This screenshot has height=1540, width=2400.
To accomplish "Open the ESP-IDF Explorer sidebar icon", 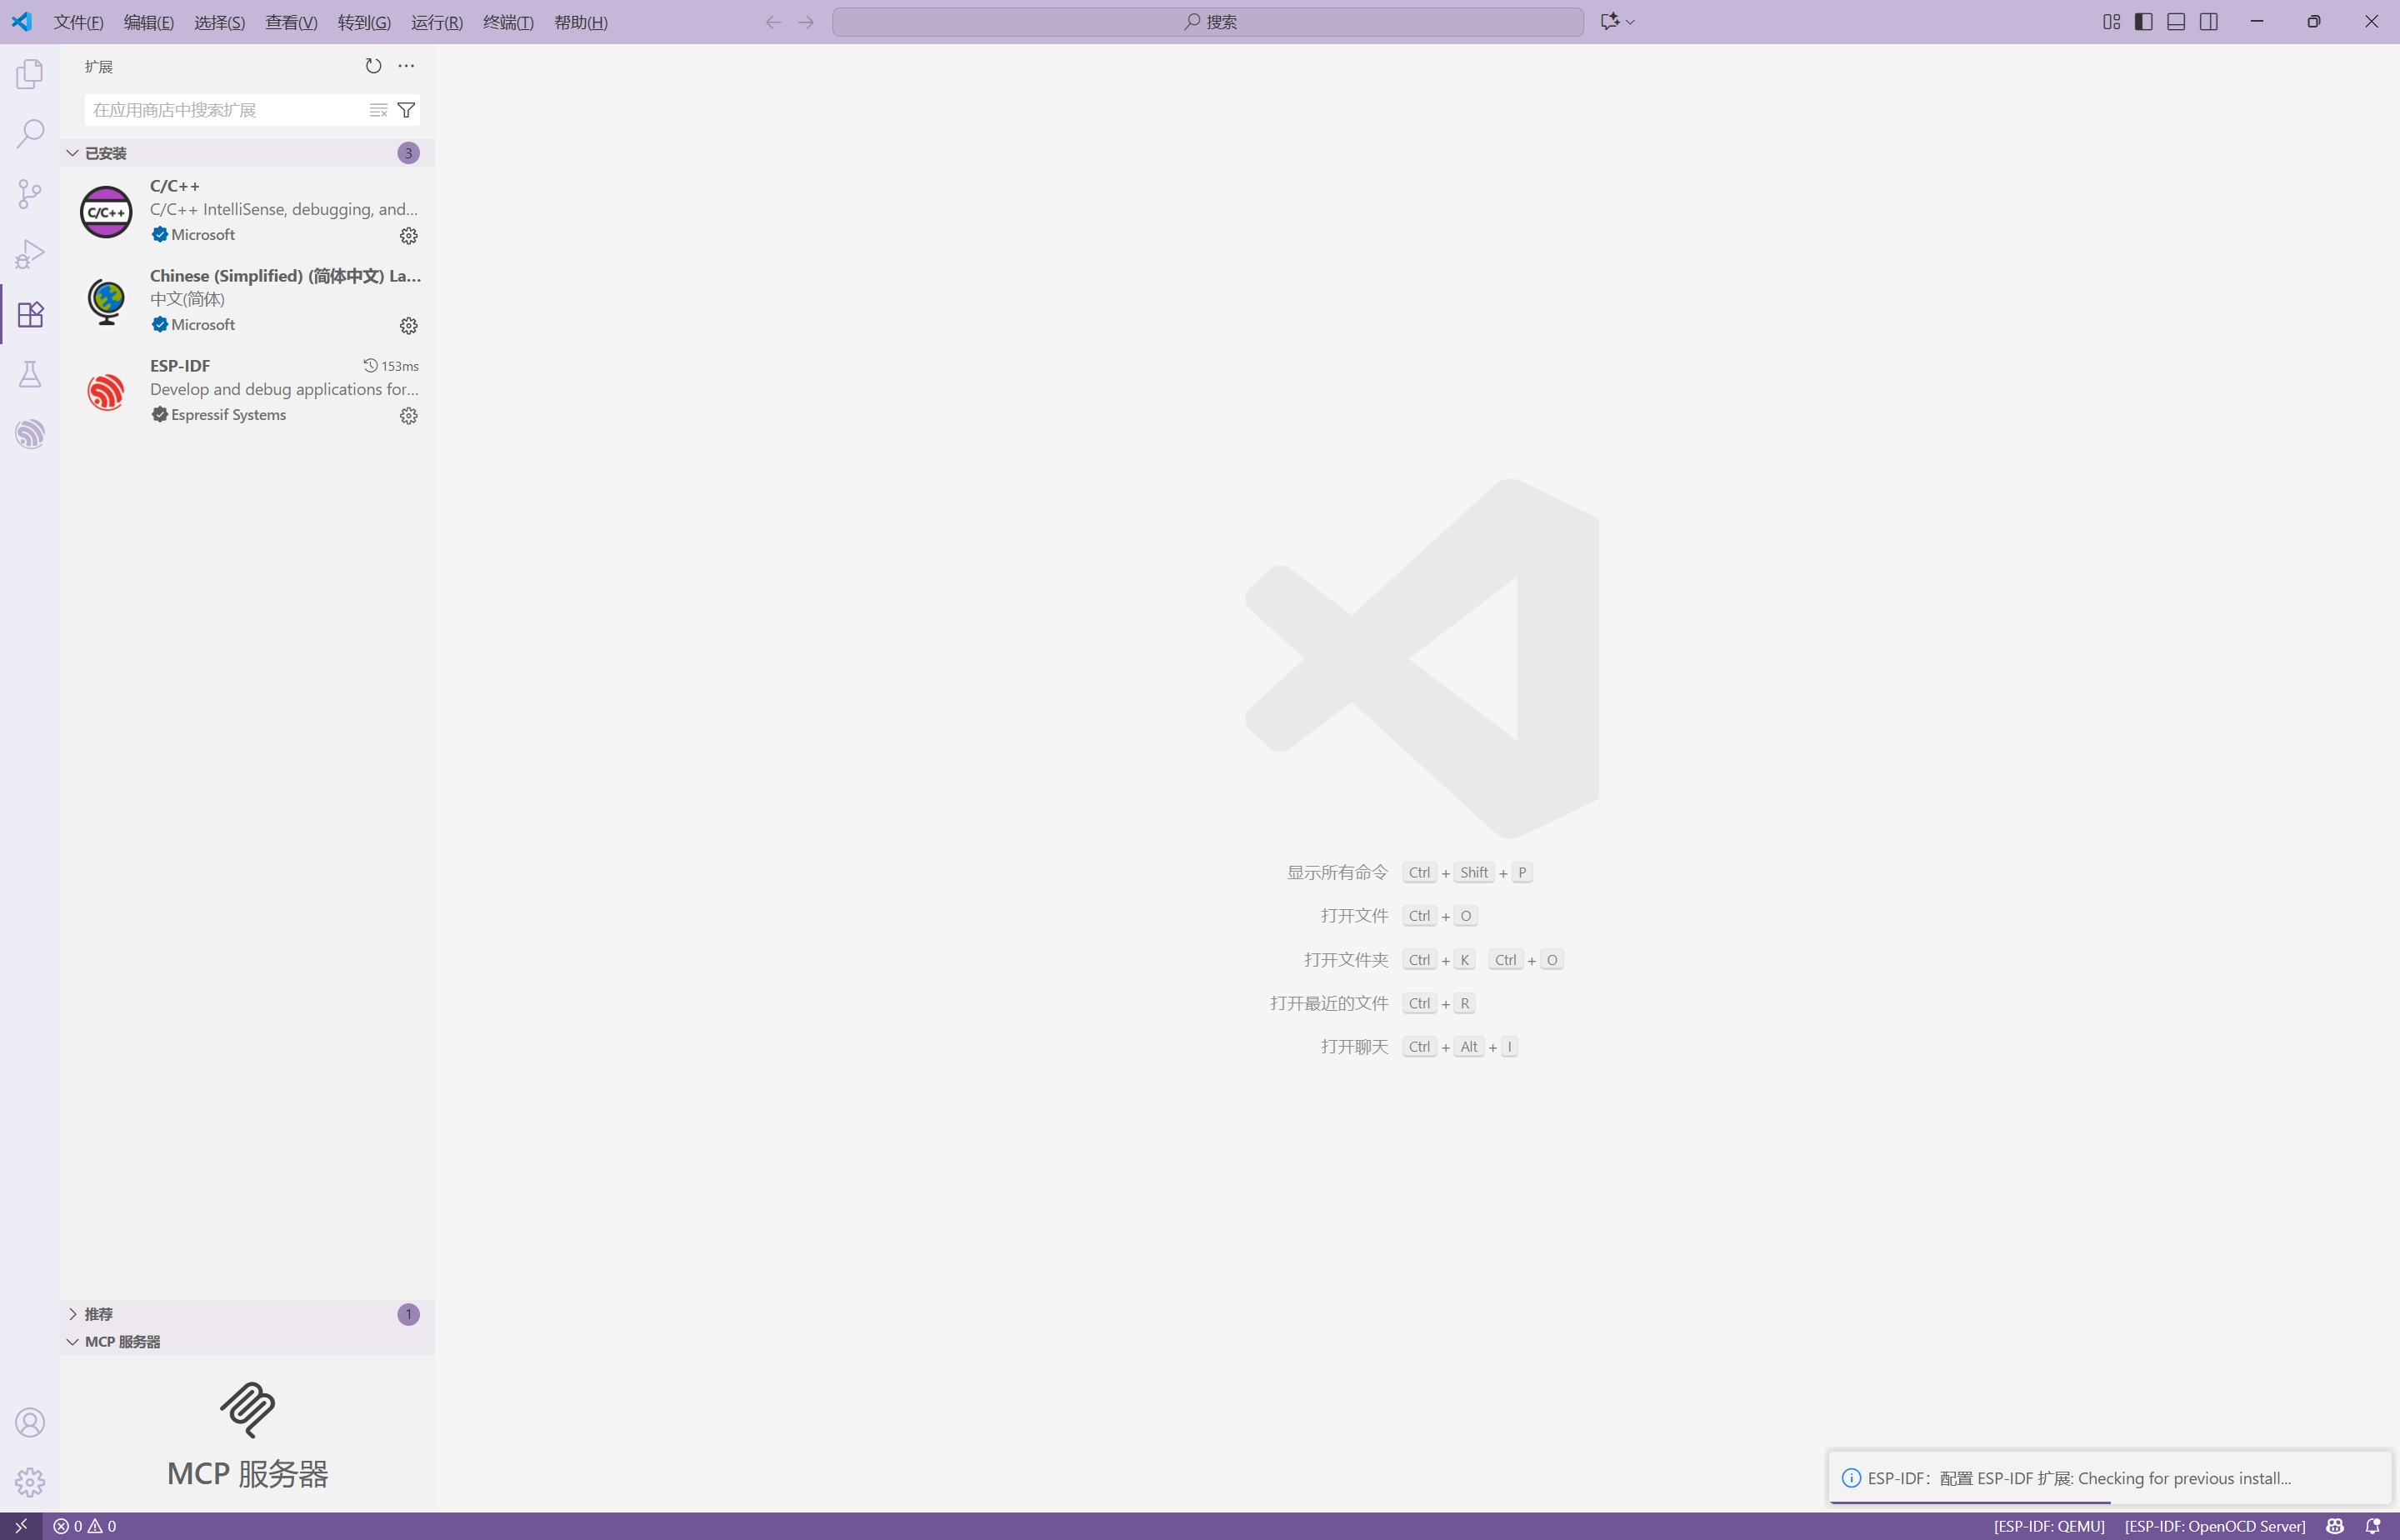I will 30,434.
